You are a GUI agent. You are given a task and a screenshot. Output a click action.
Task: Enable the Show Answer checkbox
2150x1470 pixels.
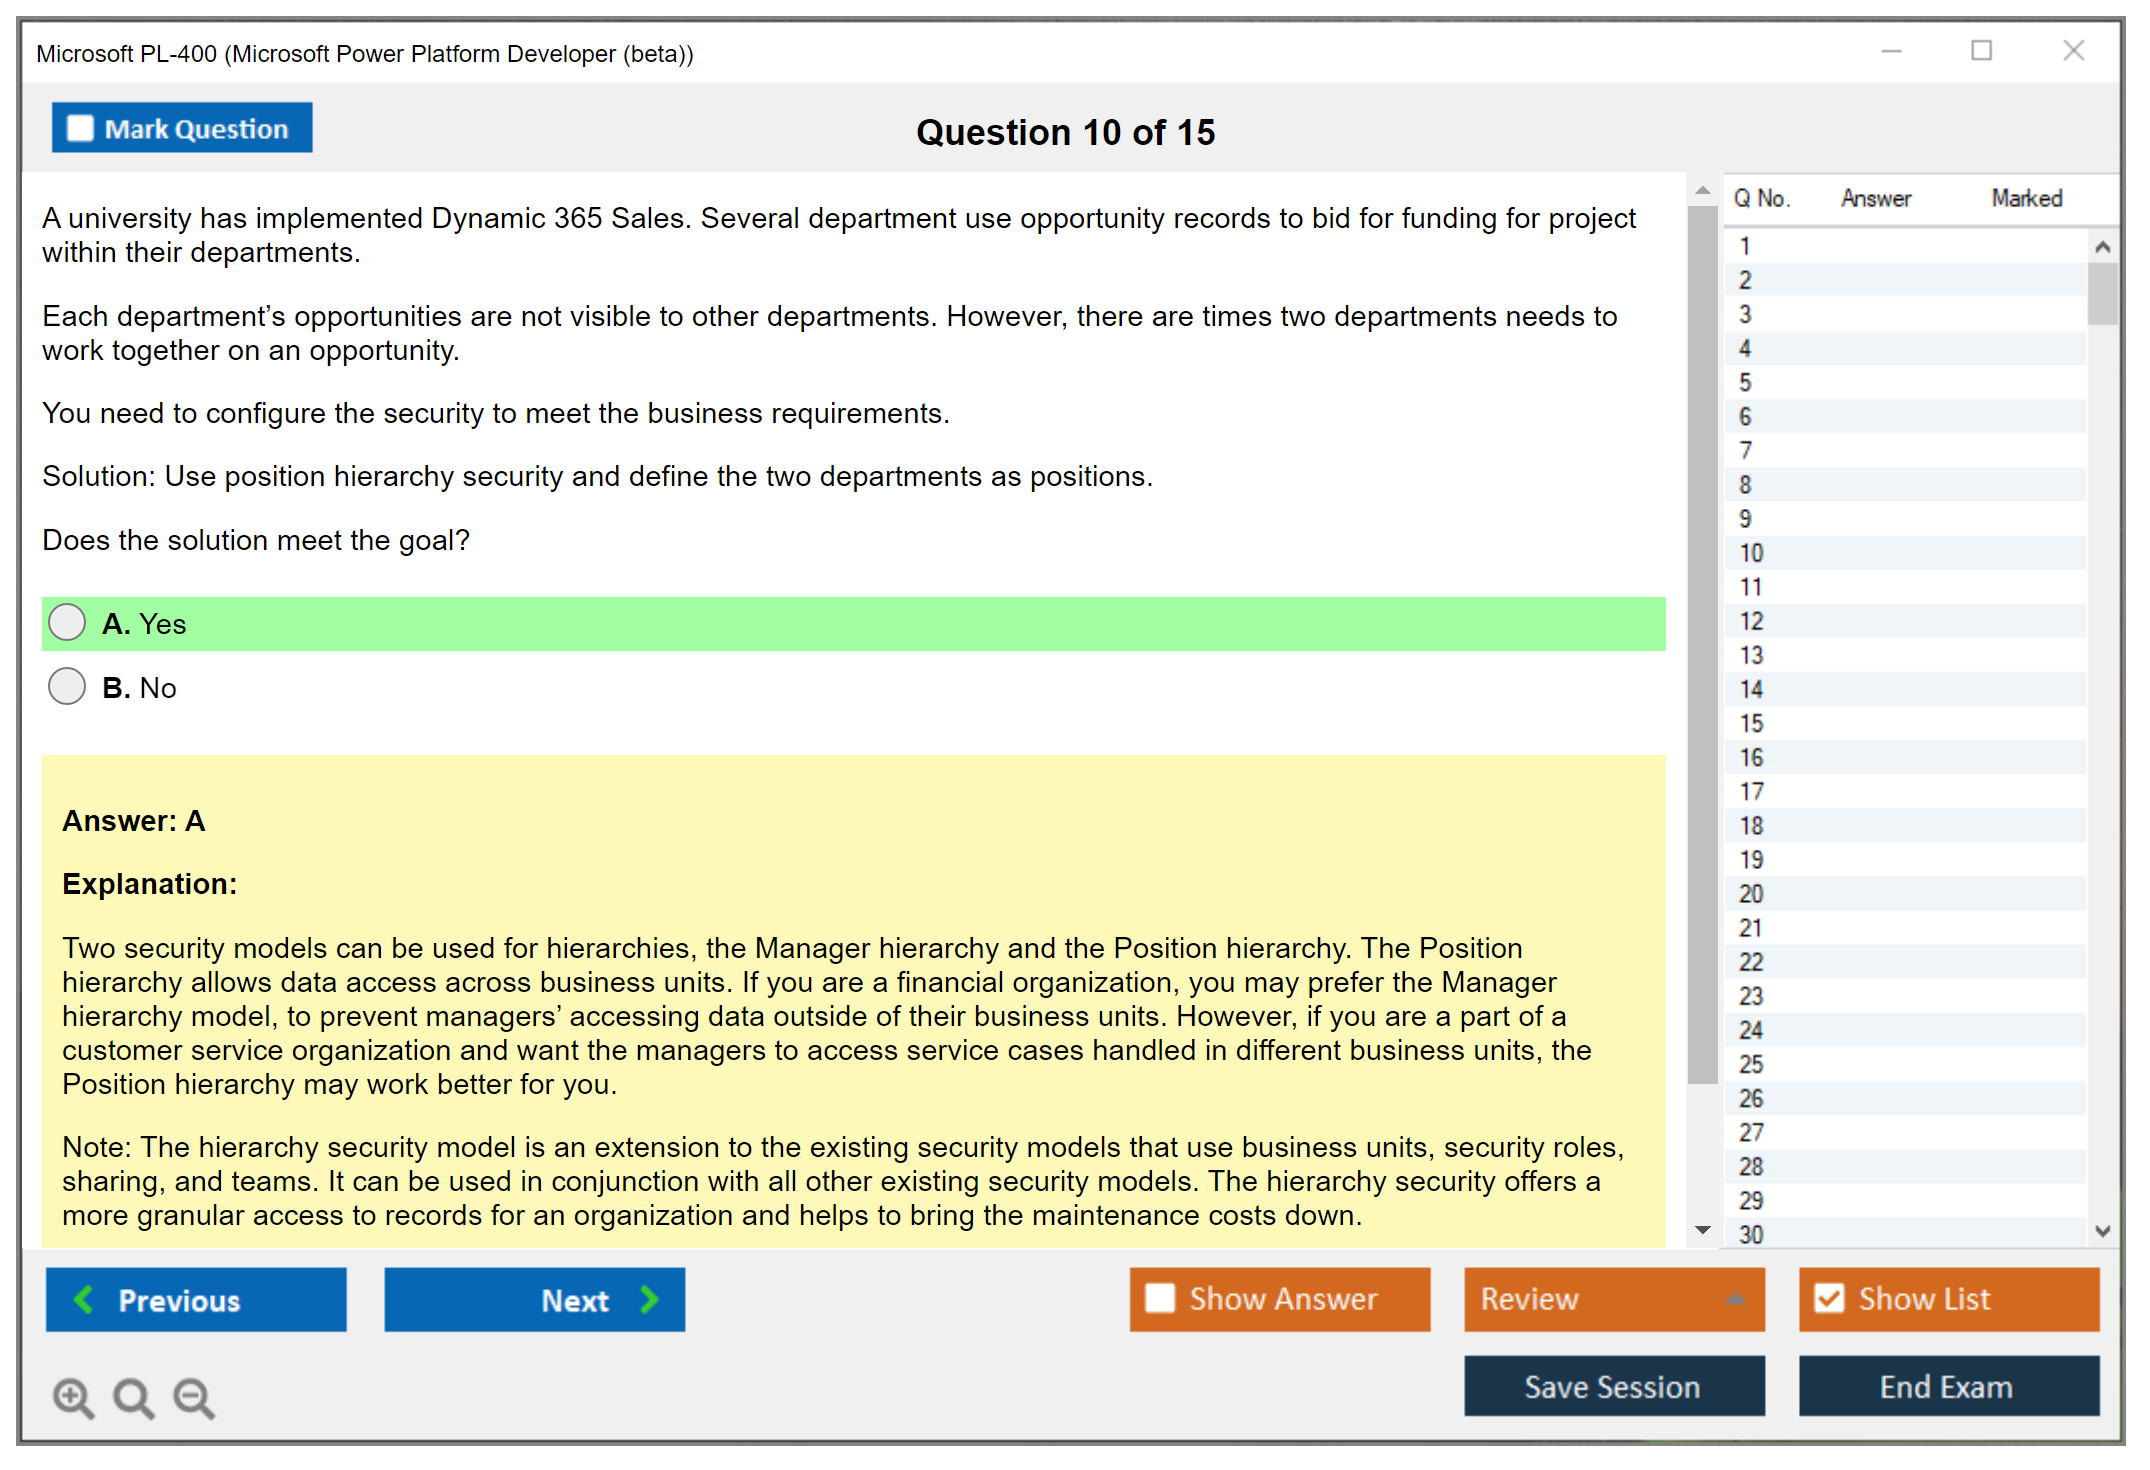coord(1160,1298)
